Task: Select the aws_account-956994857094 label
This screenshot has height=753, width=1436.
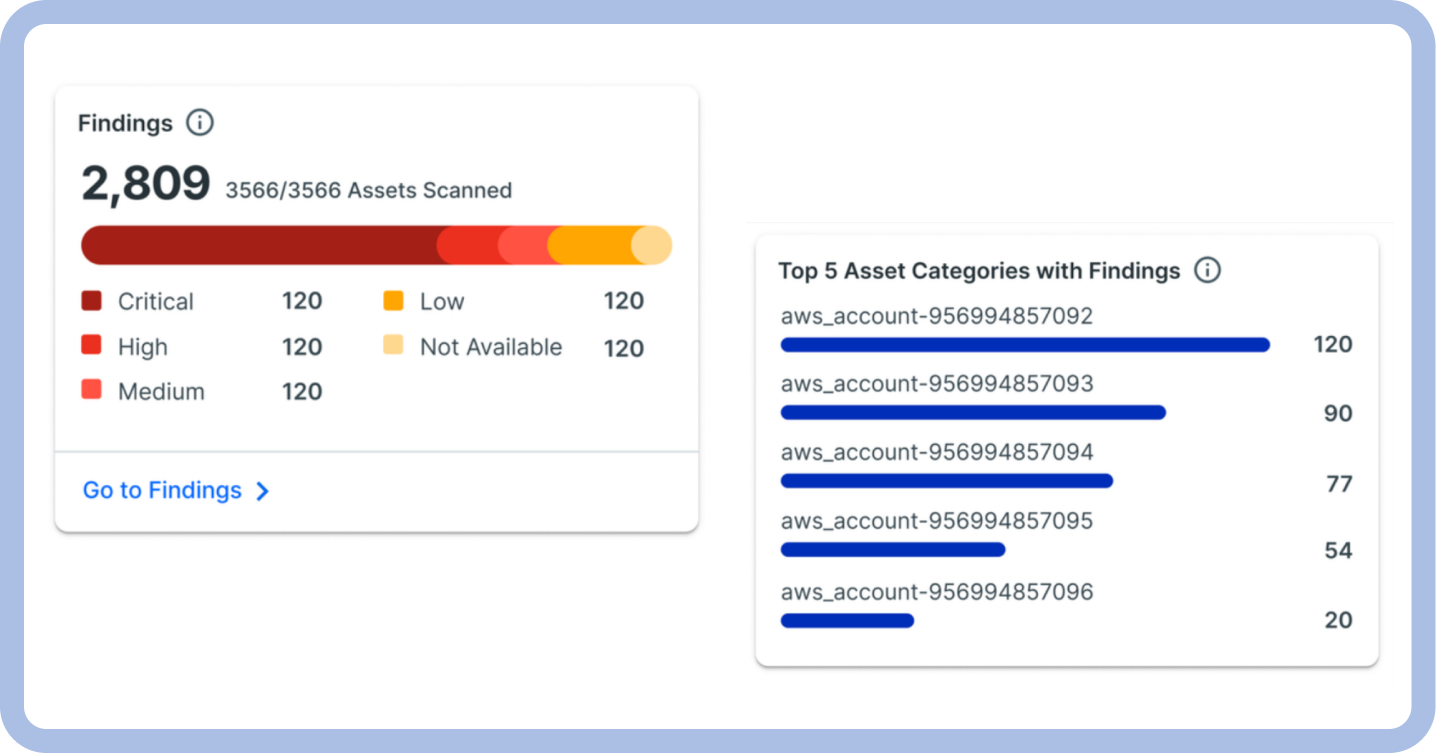Action: click(x=937, y=452)
